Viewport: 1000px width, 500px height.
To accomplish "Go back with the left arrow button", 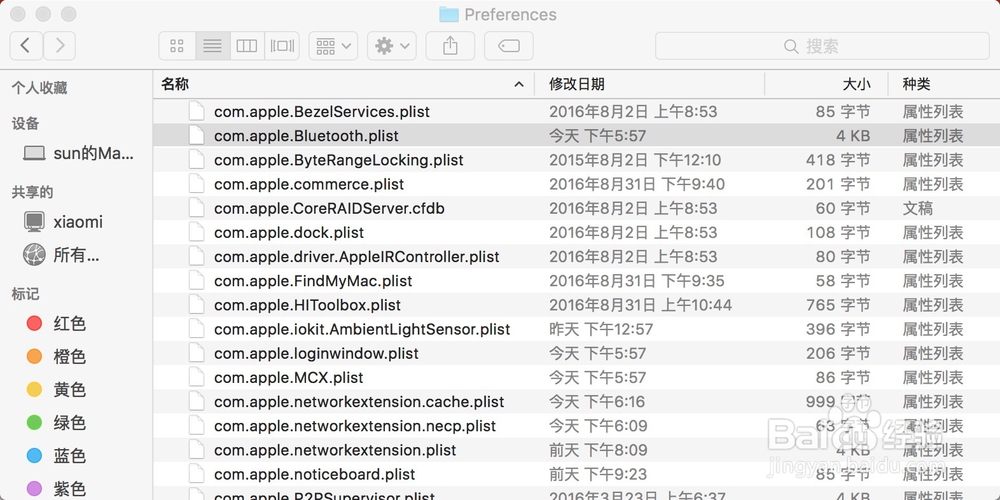I will [x=26, y=46].
